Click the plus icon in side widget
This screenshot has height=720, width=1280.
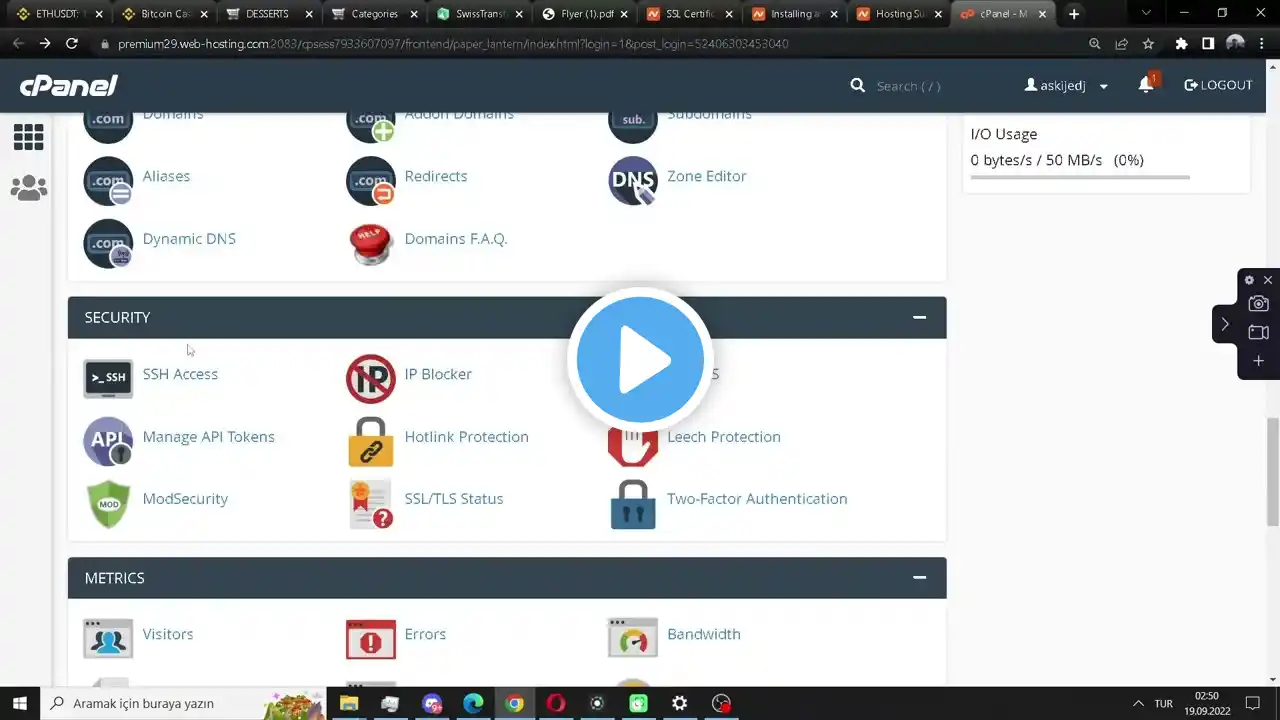(x=1258, y=360)
